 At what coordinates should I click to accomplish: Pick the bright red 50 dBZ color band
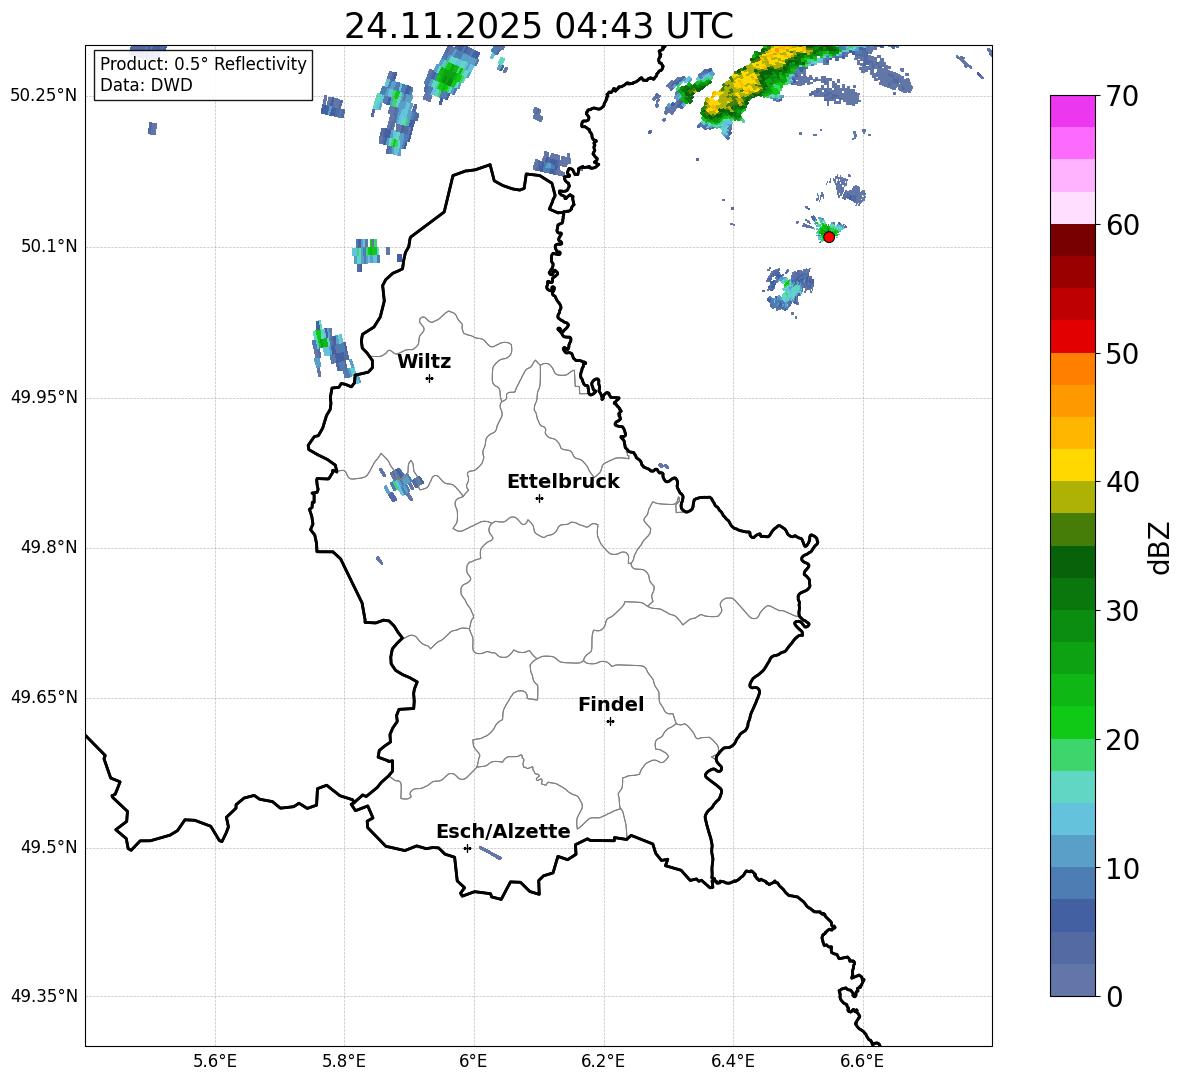point(1073,336)
